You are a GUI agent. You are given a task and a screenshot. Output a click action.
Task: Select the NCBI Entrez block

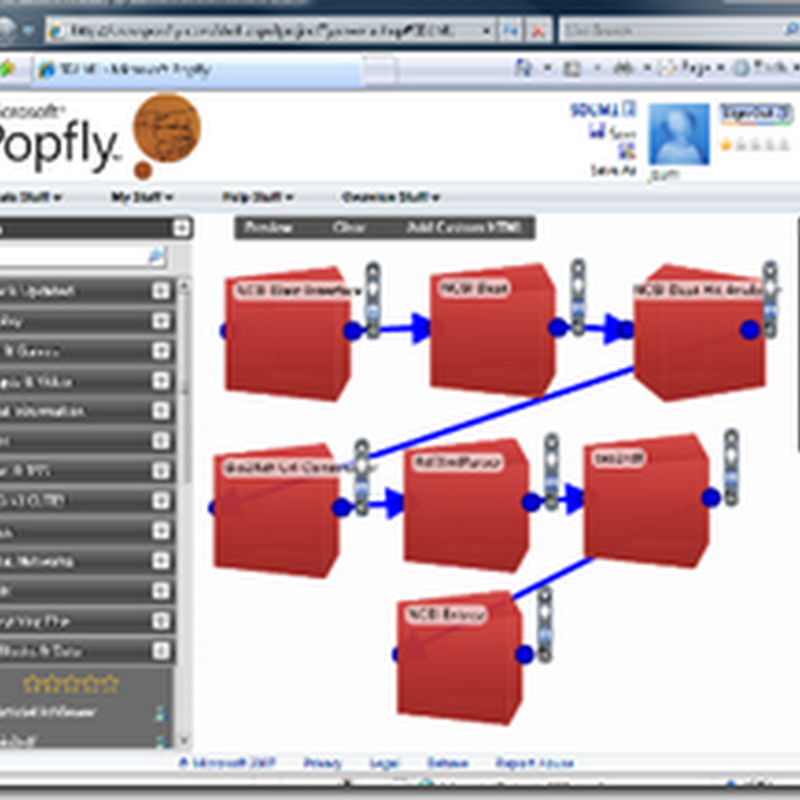(x=459, y=657)
